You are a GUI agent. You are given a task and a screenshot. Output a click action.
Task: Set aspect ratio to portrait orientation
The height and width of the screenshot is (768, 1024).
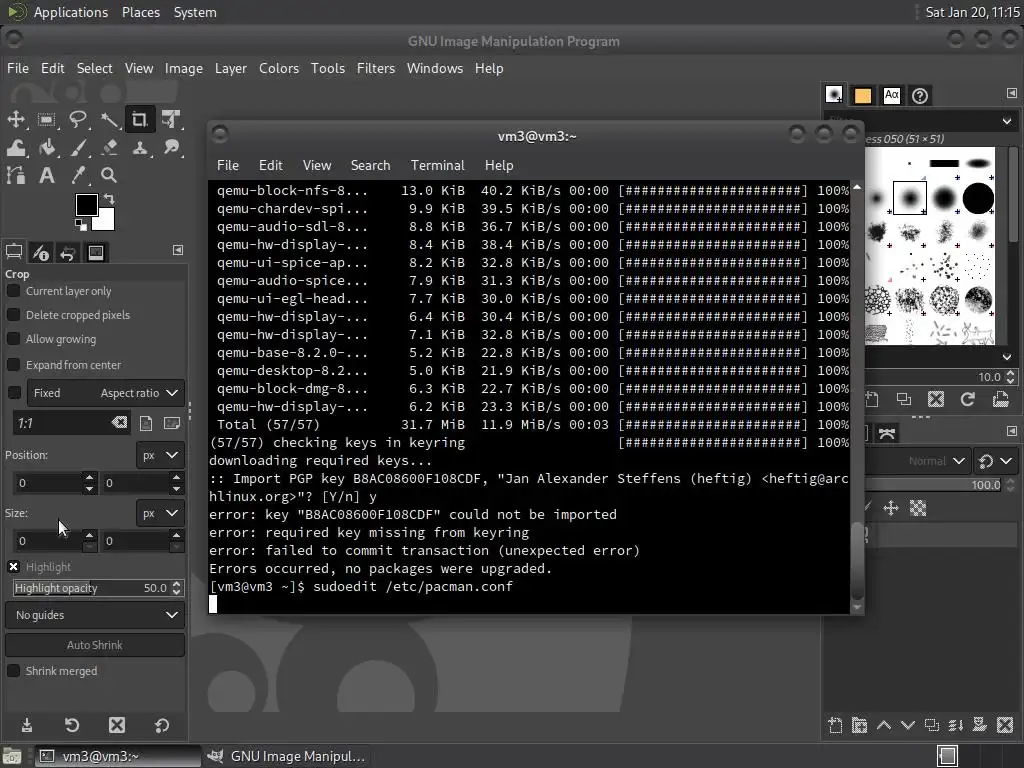click(146, 423)
